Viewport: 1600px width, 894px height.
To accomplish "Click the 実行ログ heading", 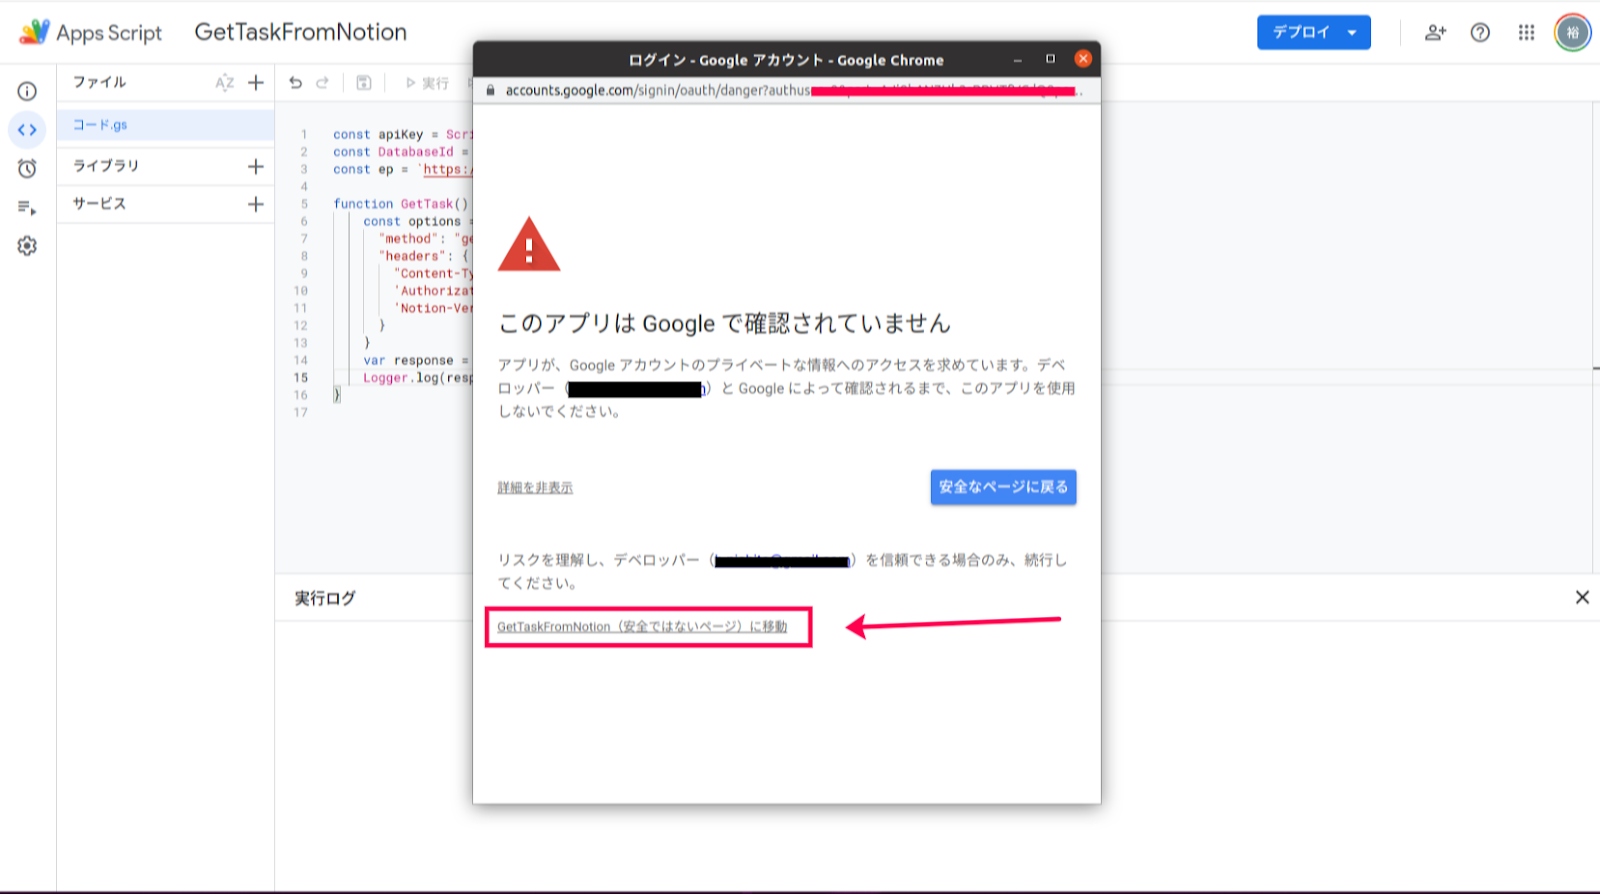I will pyautogui.click(x=325, y=598).
